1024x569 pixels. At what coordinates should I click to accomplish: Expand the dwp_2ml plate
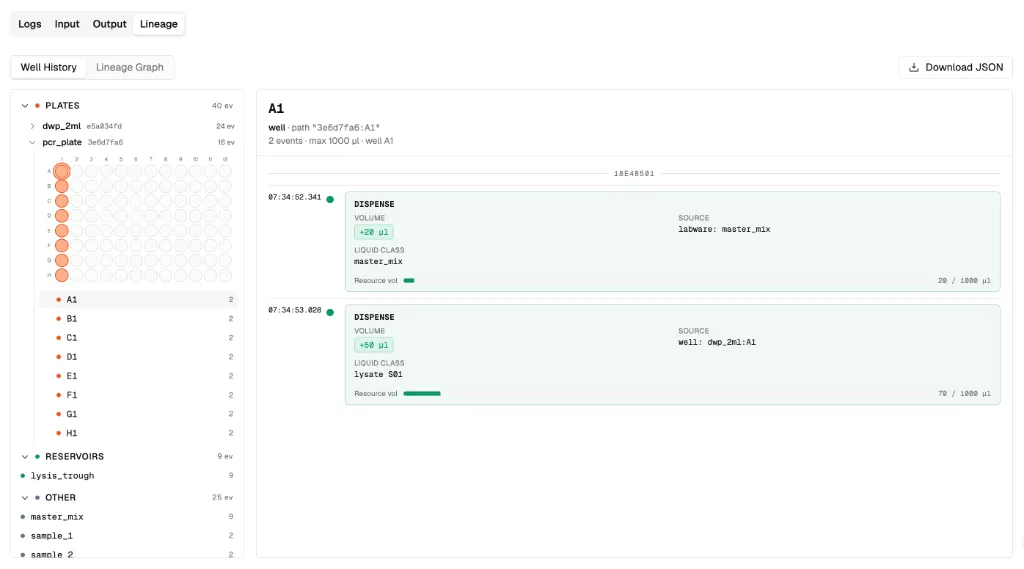[x=32, y=126]
